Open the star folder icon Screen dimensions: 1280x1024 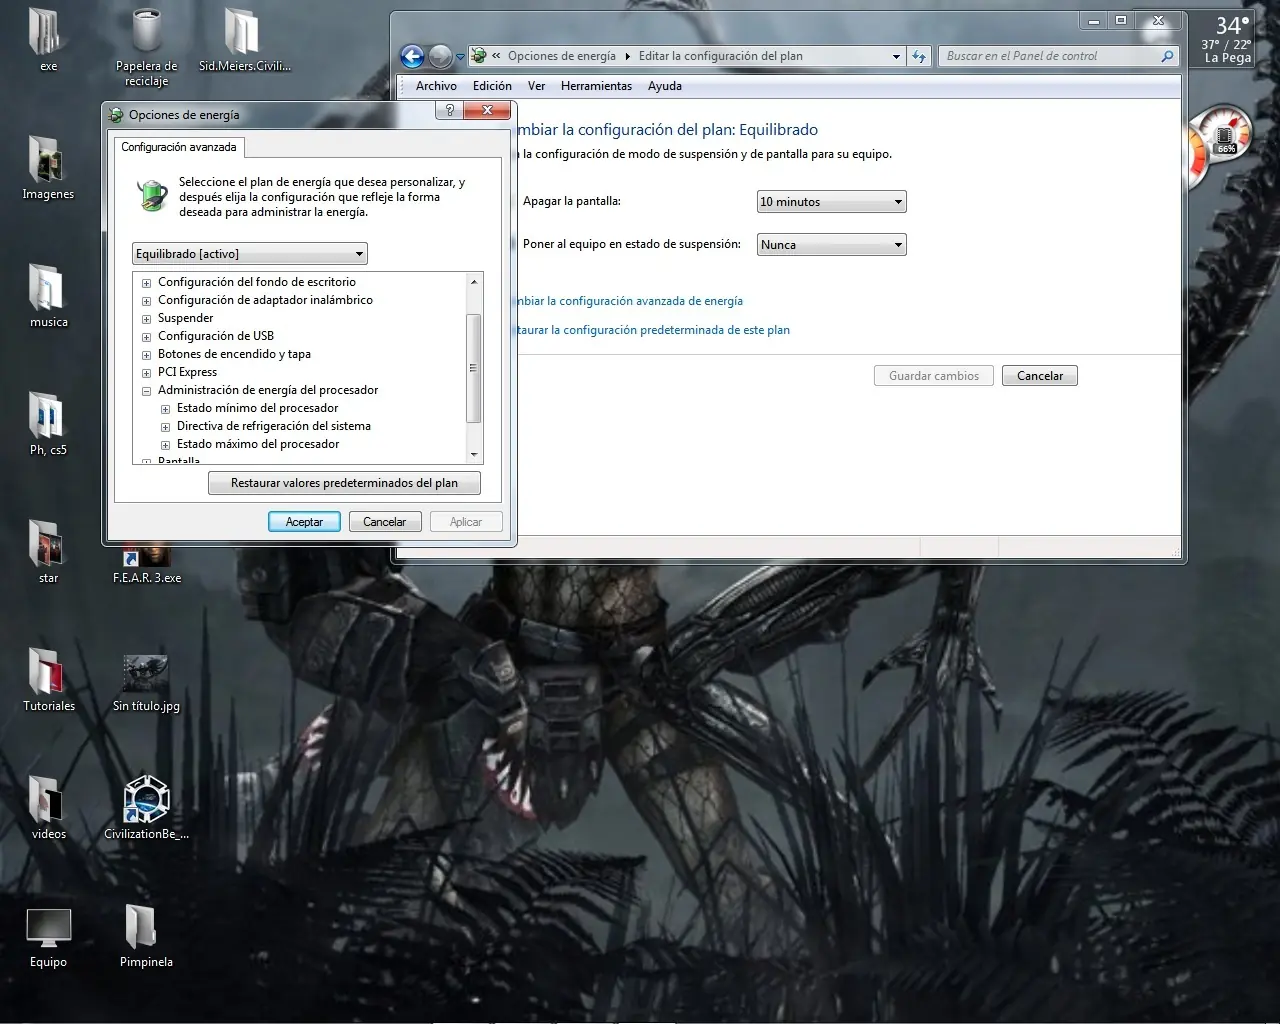click(x=48, y=552)
